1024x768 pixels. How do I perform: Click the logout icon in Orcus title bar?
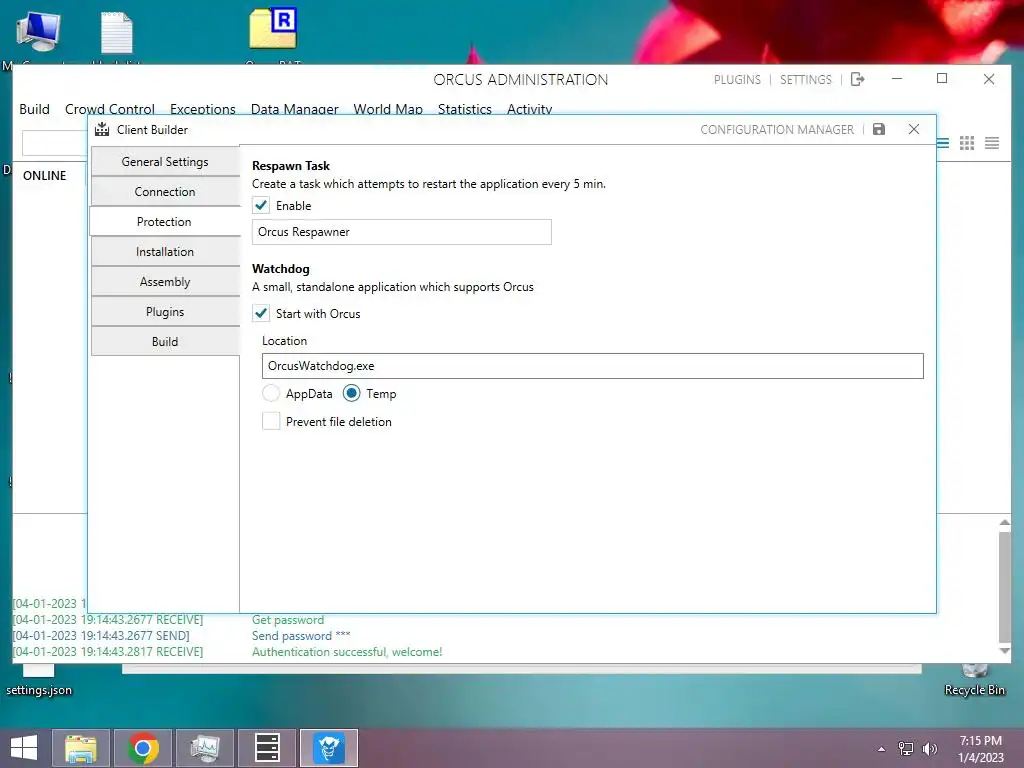pos(857,79)
